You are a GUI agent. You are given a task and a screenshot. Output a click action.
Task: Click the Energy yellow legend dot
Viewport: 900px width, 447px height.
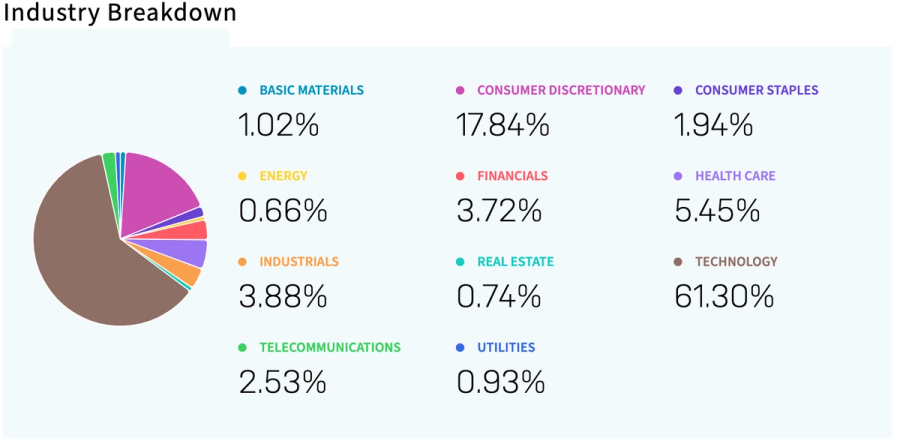tap(242, 176)
